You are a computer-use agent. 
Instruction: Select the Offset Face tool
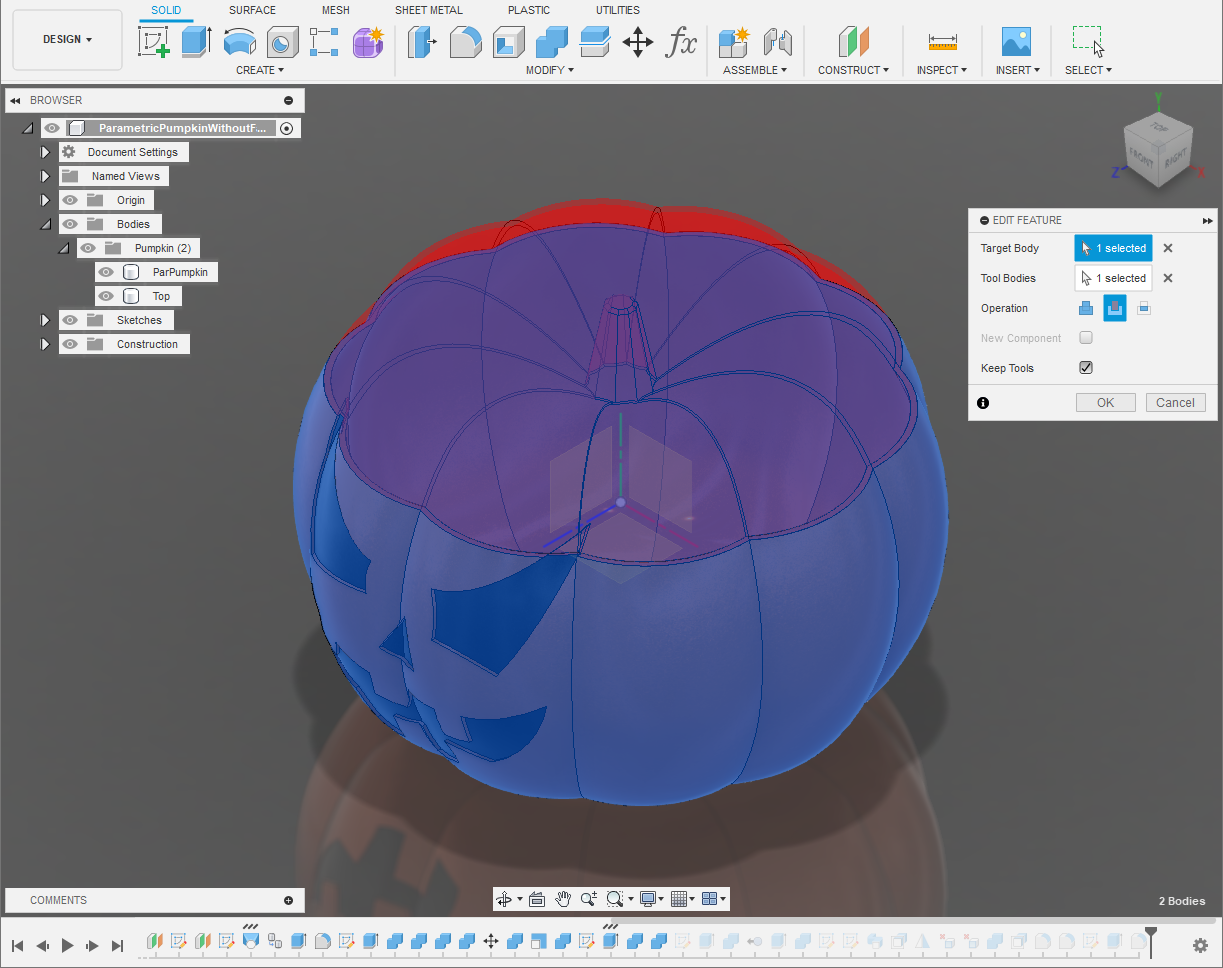pos(594,42)
